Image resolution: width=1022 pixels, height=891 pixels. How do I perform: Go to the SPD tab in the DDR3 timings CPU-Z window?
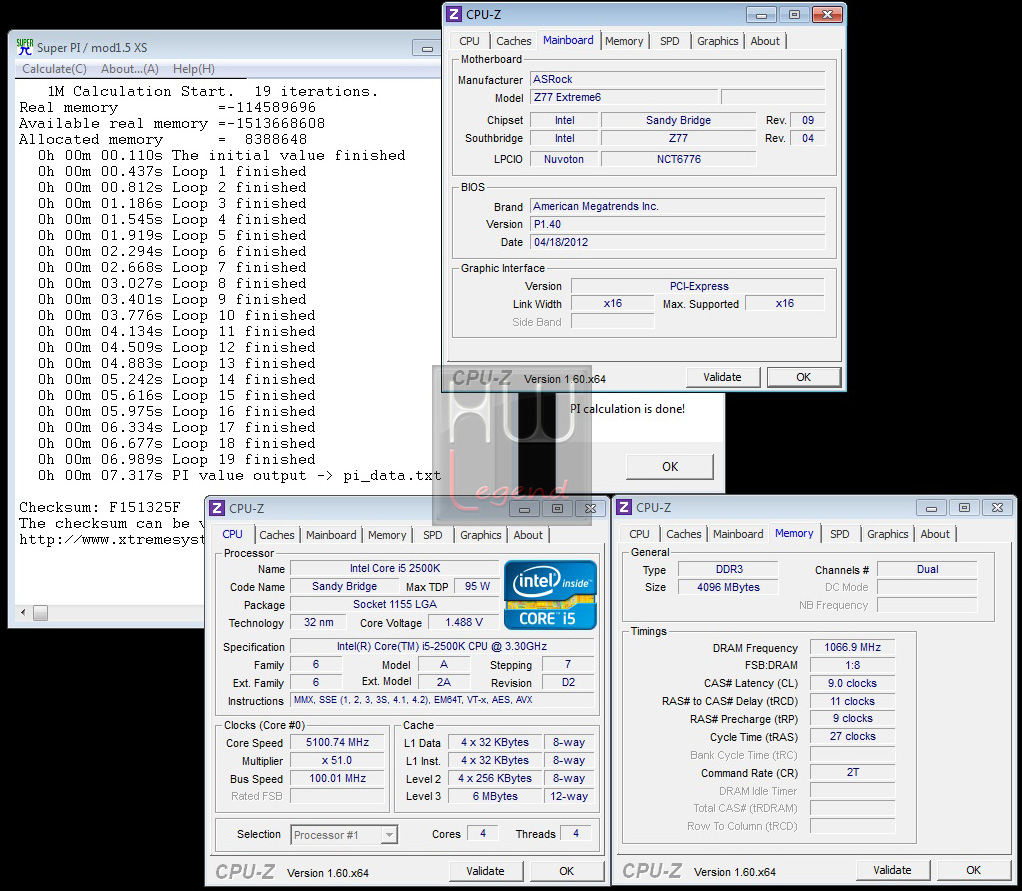point(840,534)
